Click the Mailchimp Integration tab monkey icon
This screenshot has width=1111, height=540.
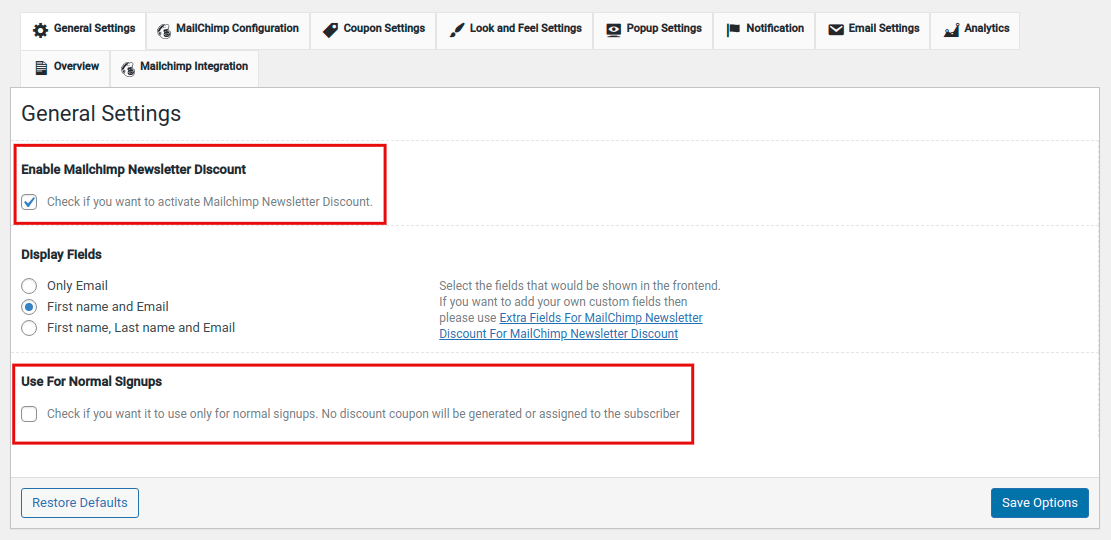[128, 68]
